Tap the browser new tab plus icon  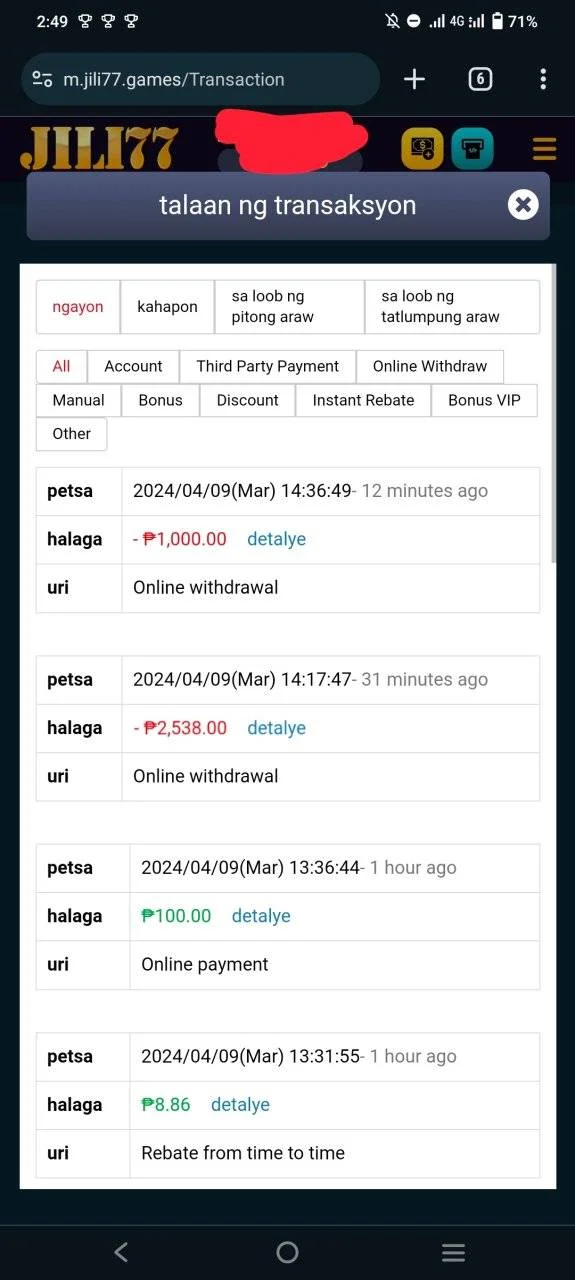[x=414, y=79]
